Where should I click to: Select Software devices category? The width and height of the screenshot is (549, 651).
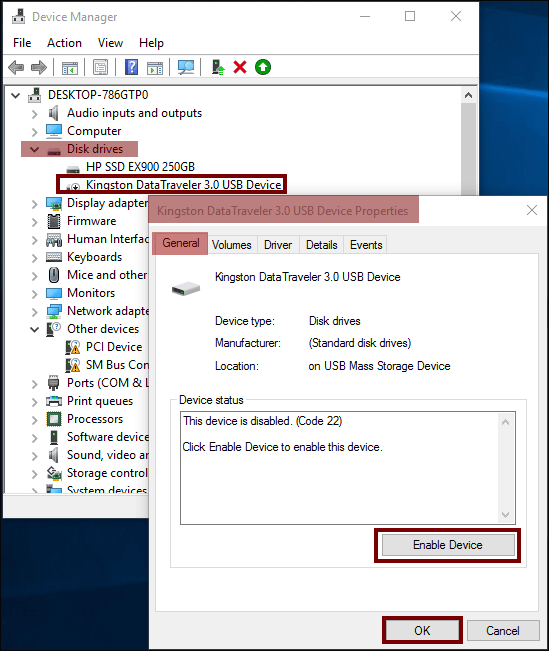point(108,437)
